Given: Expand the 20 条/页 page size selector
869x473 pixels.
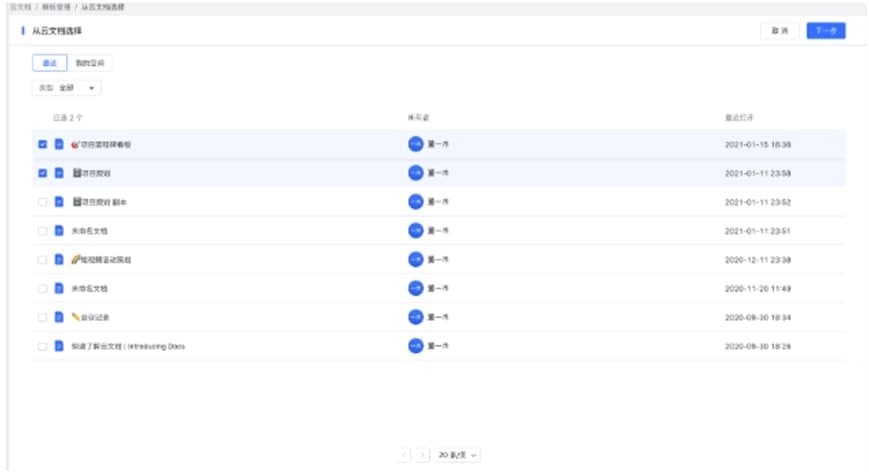Looking at the screenshot, I should tap(458, 455).
